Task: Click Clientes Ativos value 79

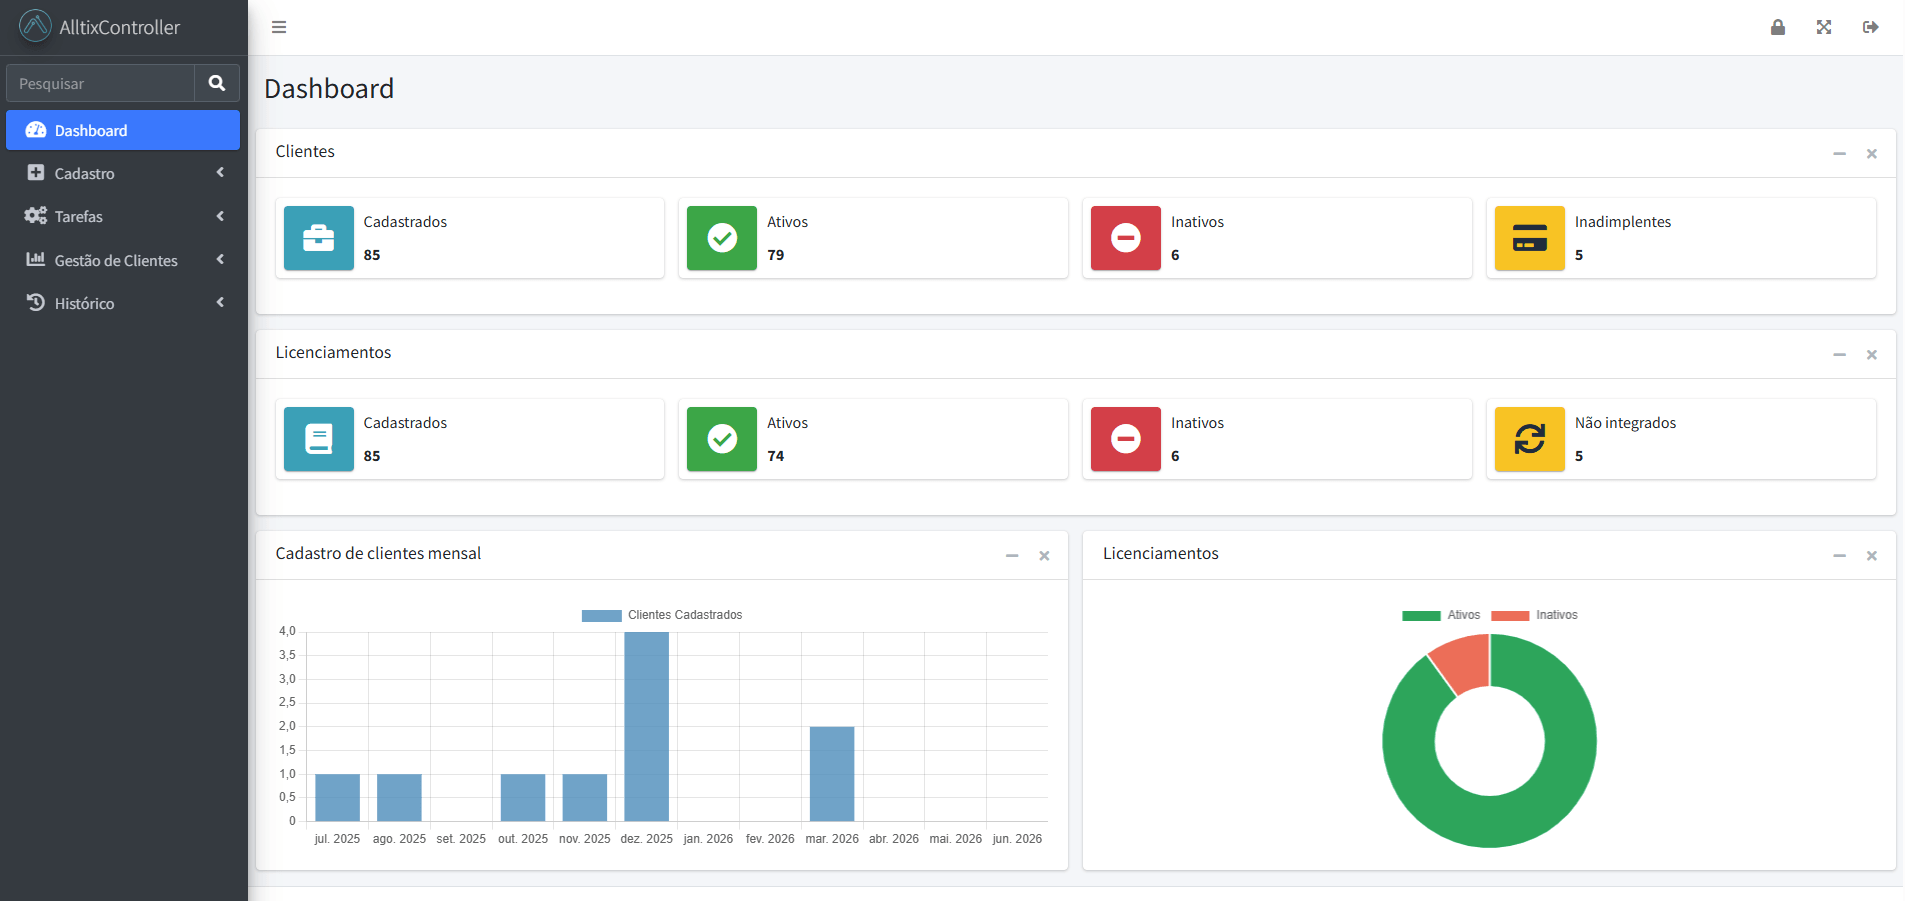Action: click(776, 255)
